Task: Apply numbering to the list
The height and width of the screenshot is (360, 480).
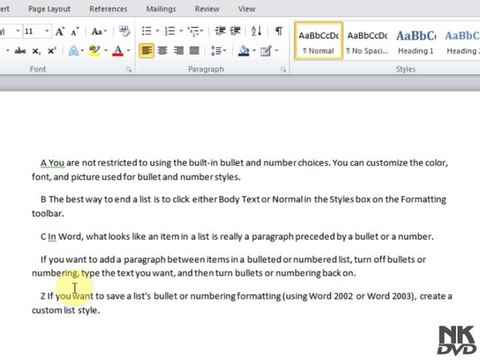Action: pyautogui.click(x=170, y=31)
